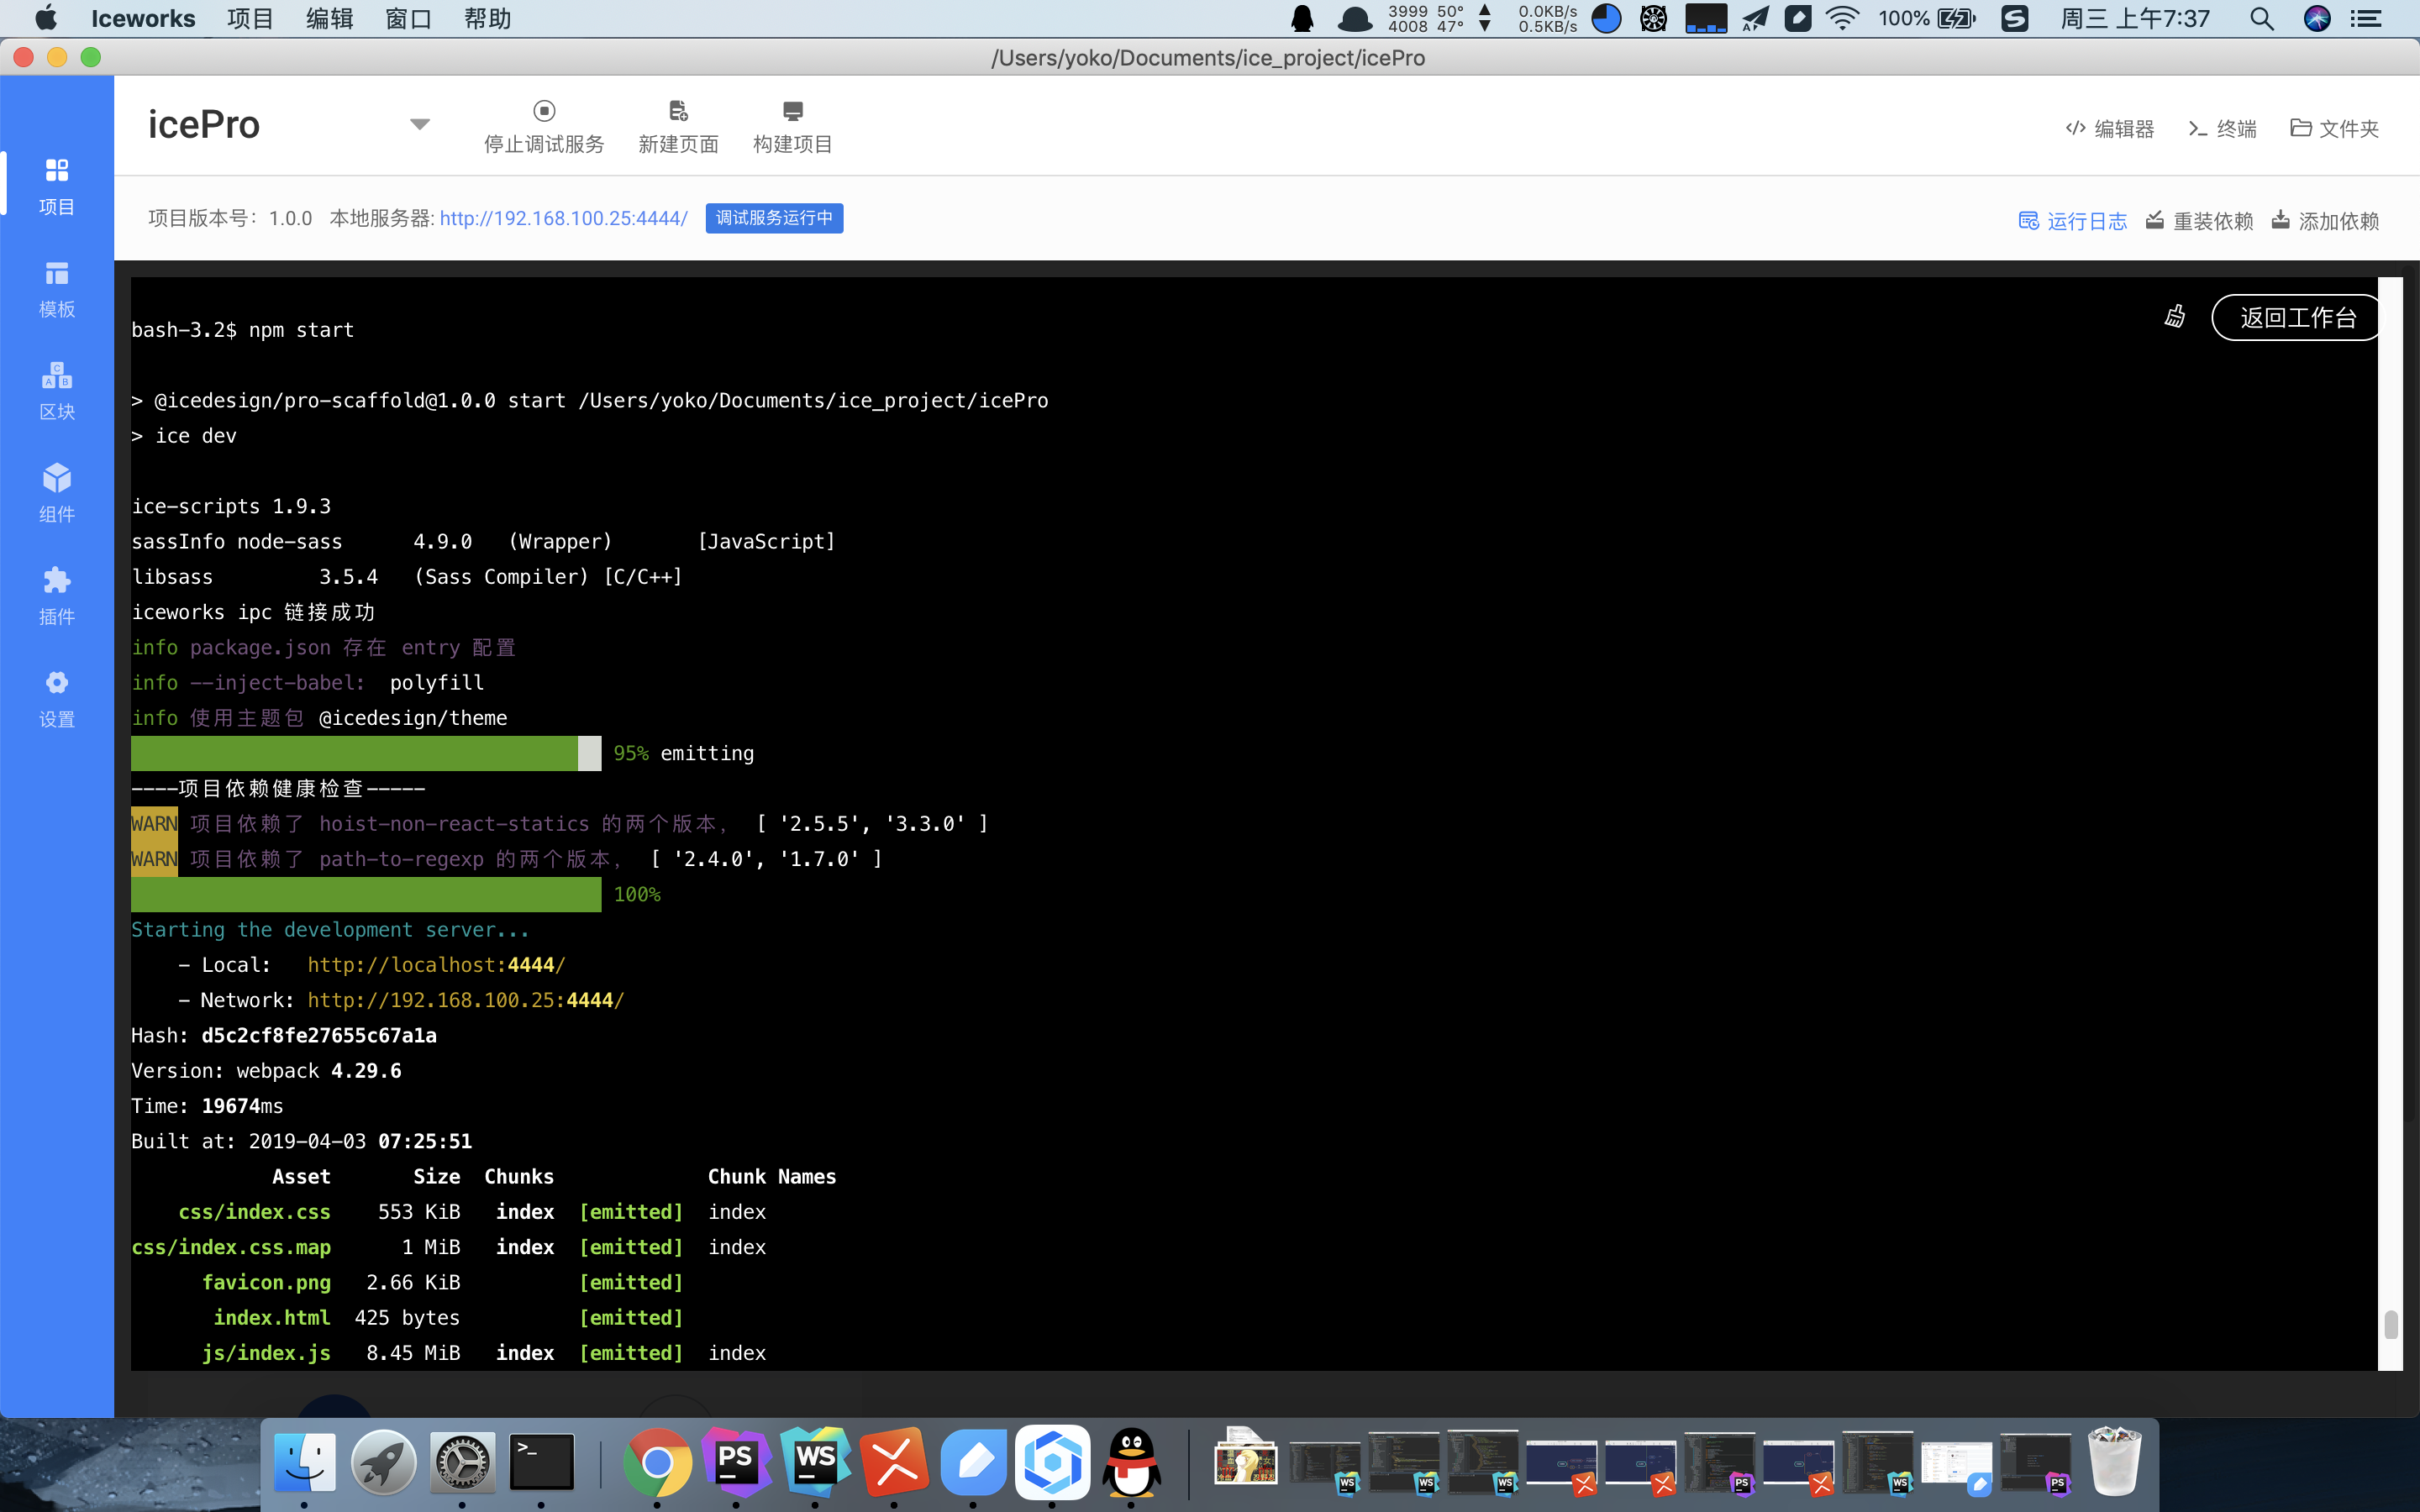Open the 编辑 menu

click(330, 19)
